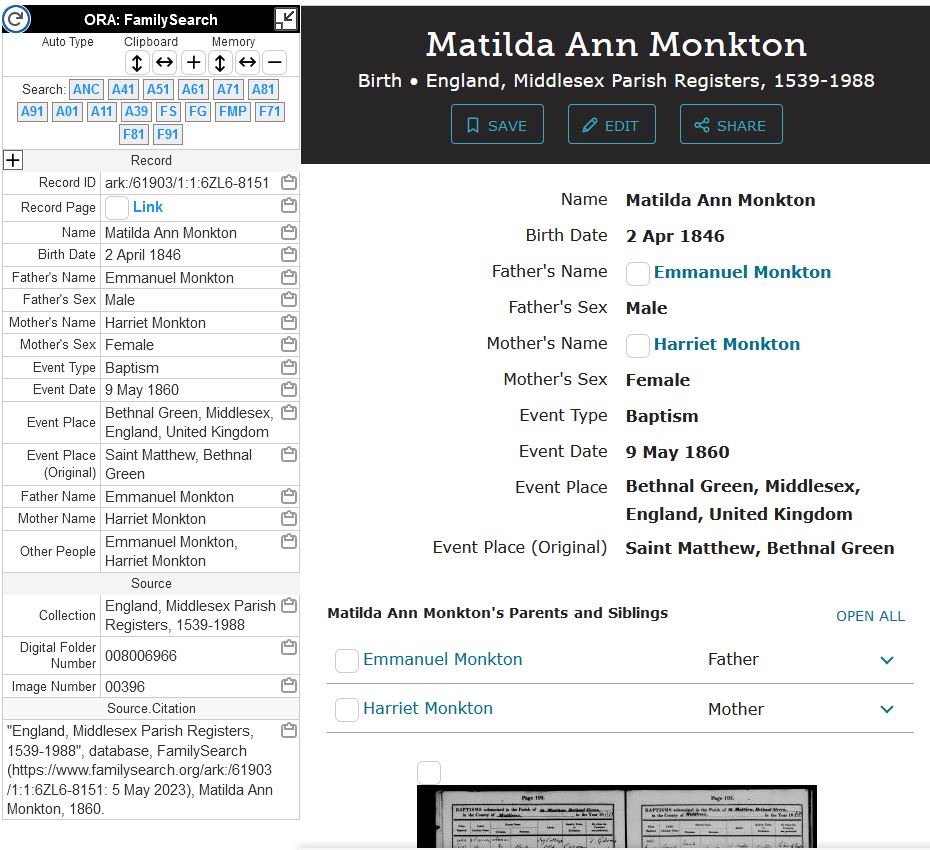
Task: Select the ANC search button
Action: (x=87, y=89)
